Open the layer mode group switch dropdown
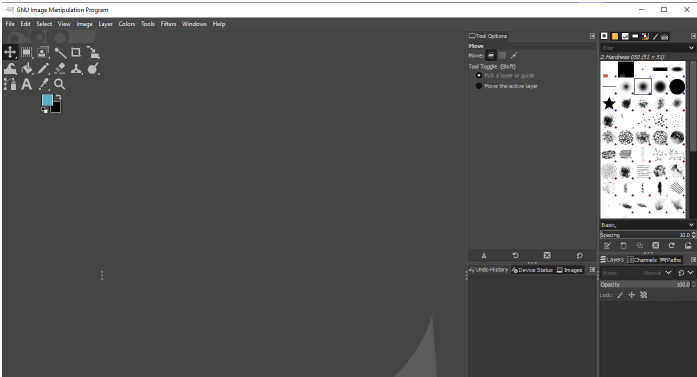The height and width of the screenshot is (377, 697). click(x=685, y=273)
